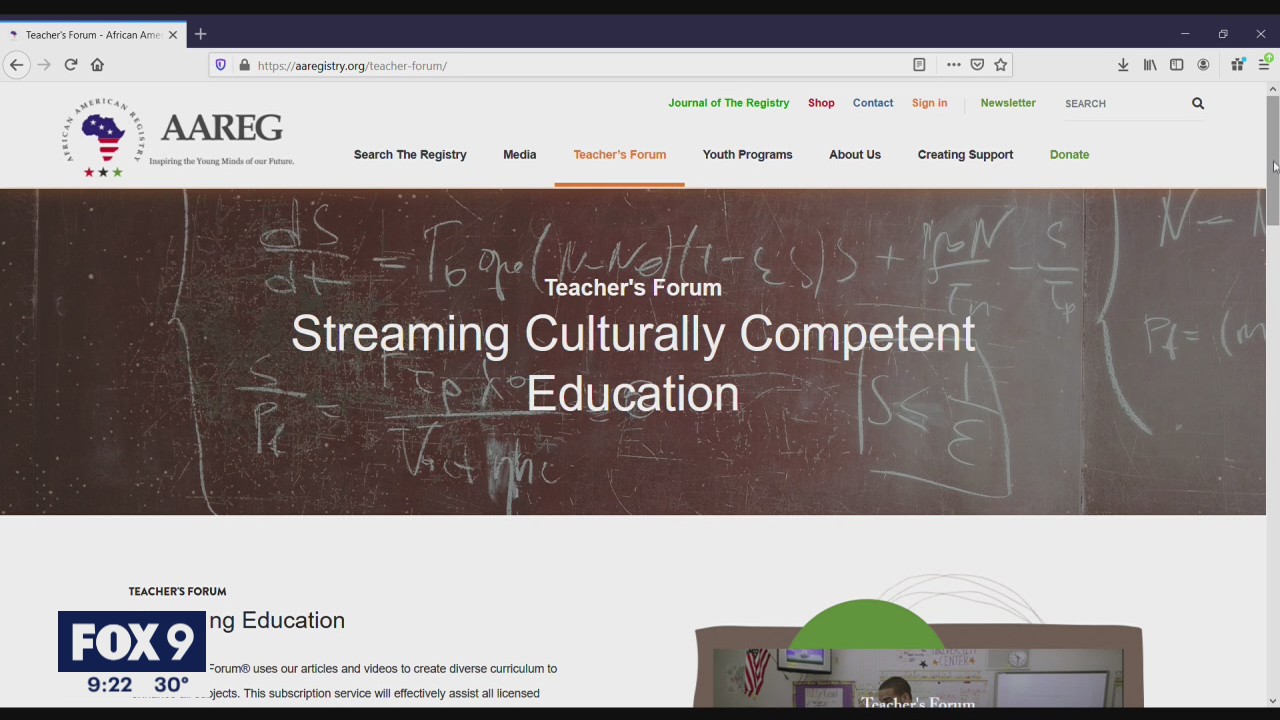Open the Firefox Account menu

1203,64
